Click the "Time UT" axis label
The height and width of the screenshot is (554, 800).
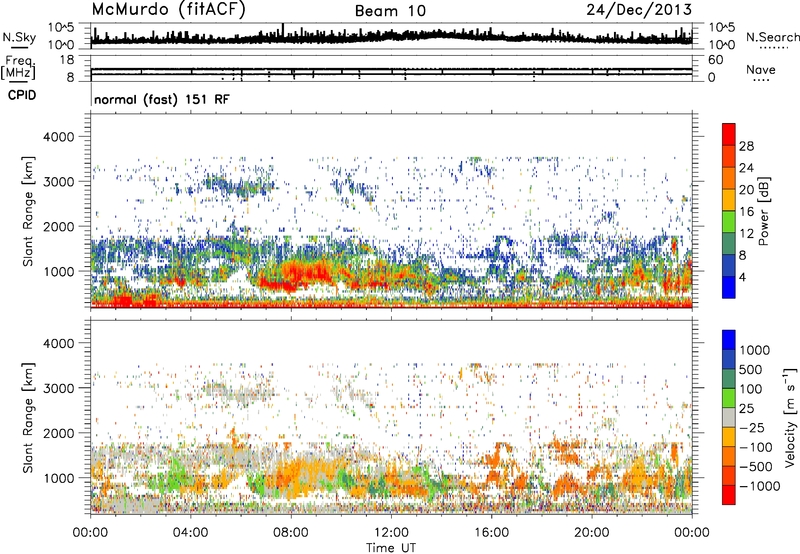tap(391, 548)
